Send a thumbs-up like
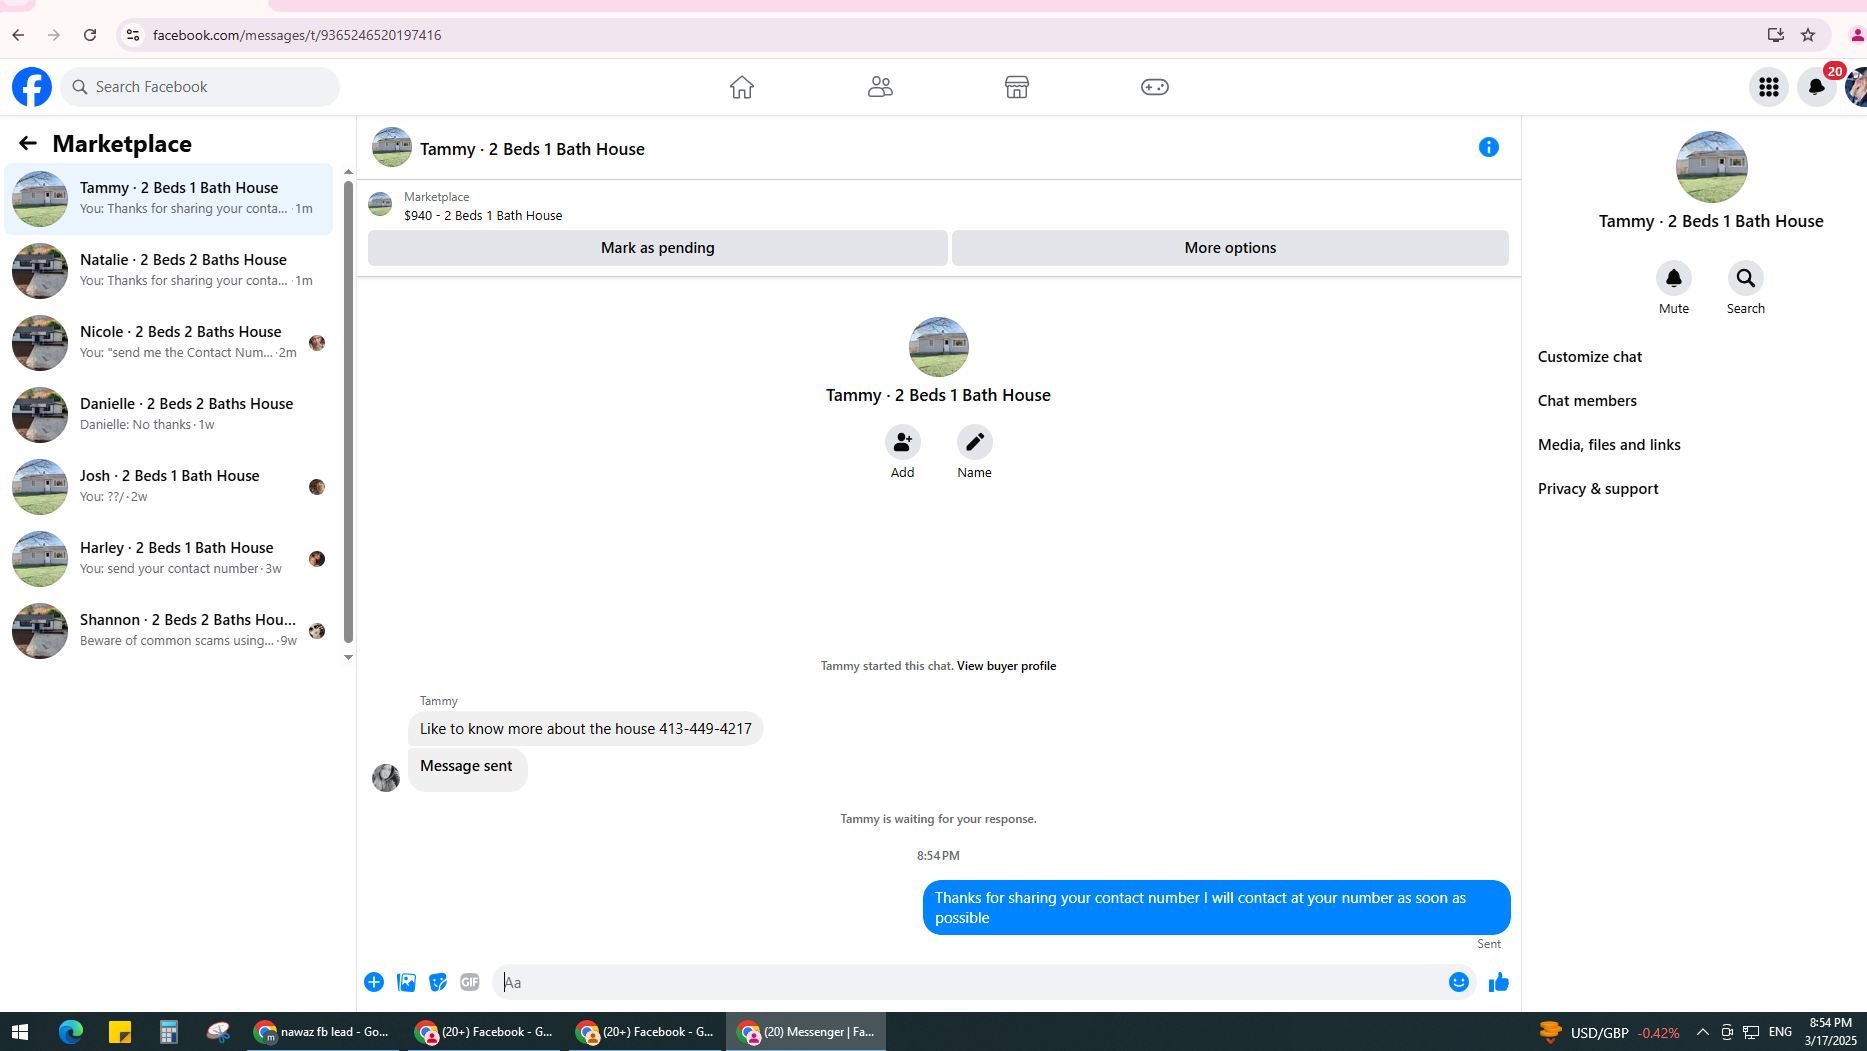The height and width of the screenshot is (1051, 1867). (x=1498, y=982)
